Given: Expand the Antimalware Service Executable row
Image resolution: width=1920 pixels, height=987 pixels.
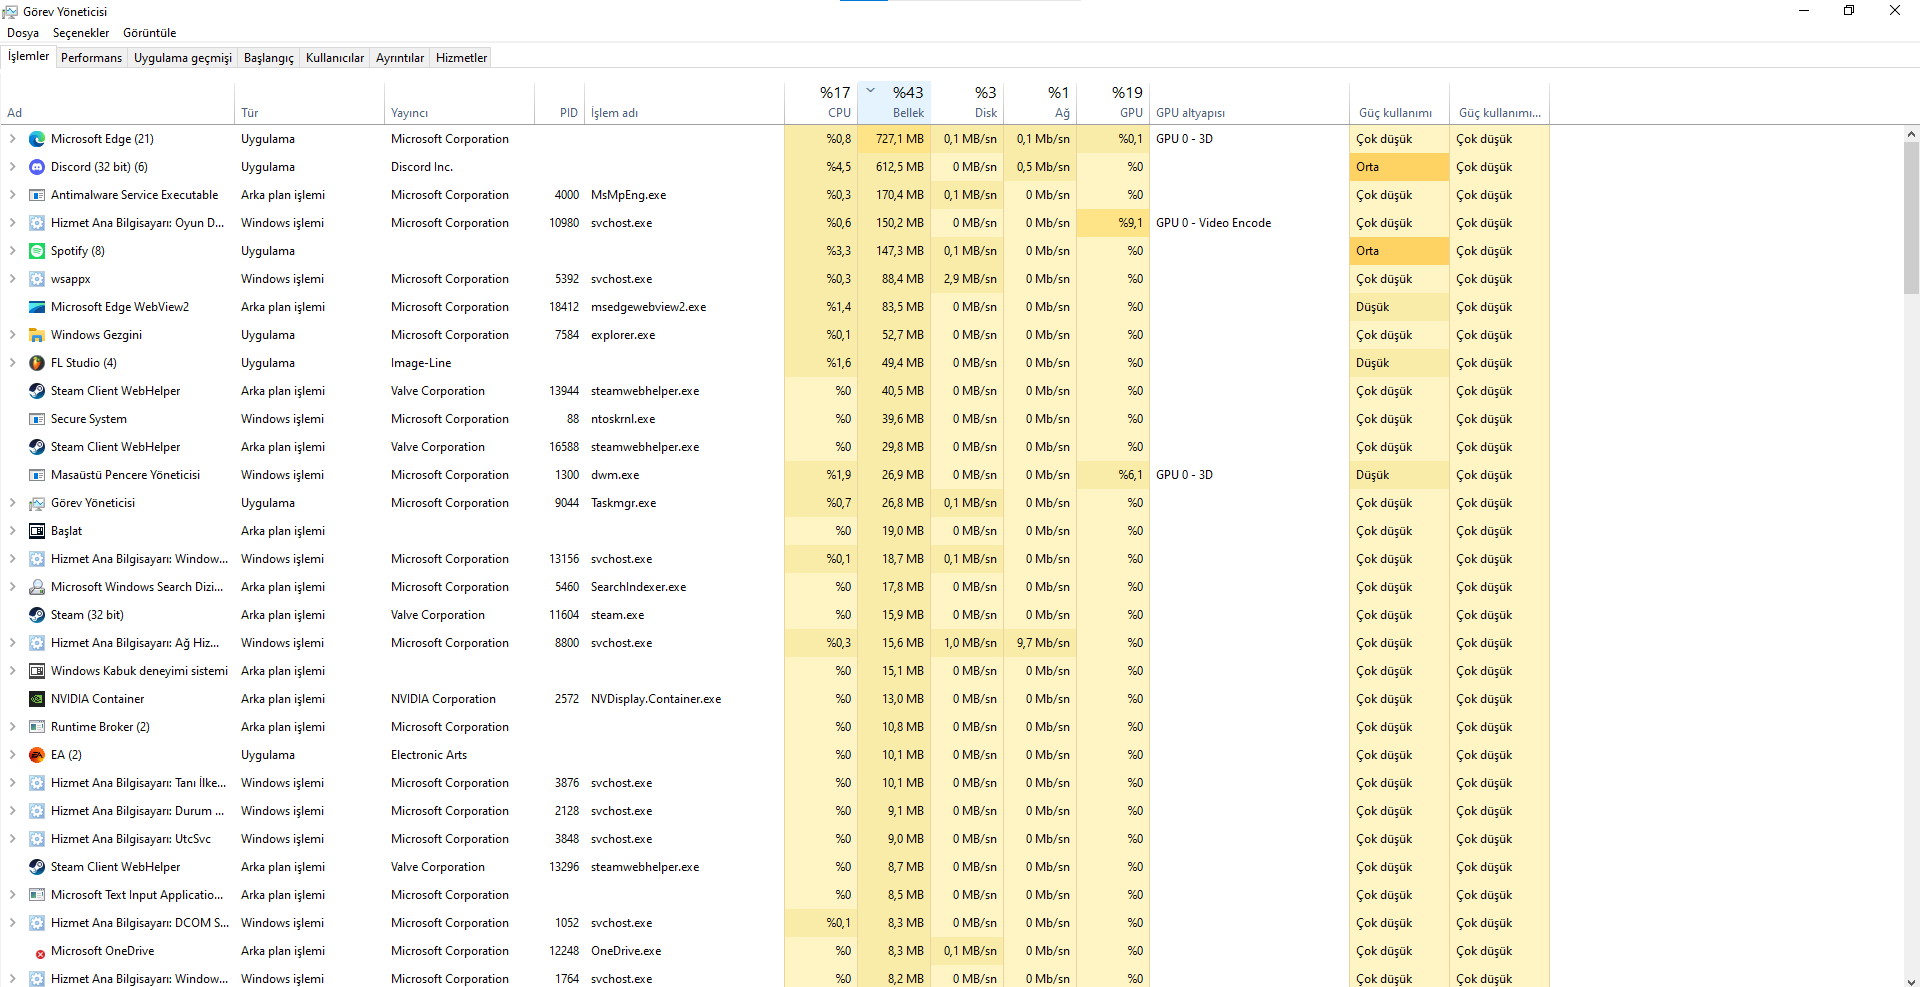Looking at the screenshot, I should (12, 195).
